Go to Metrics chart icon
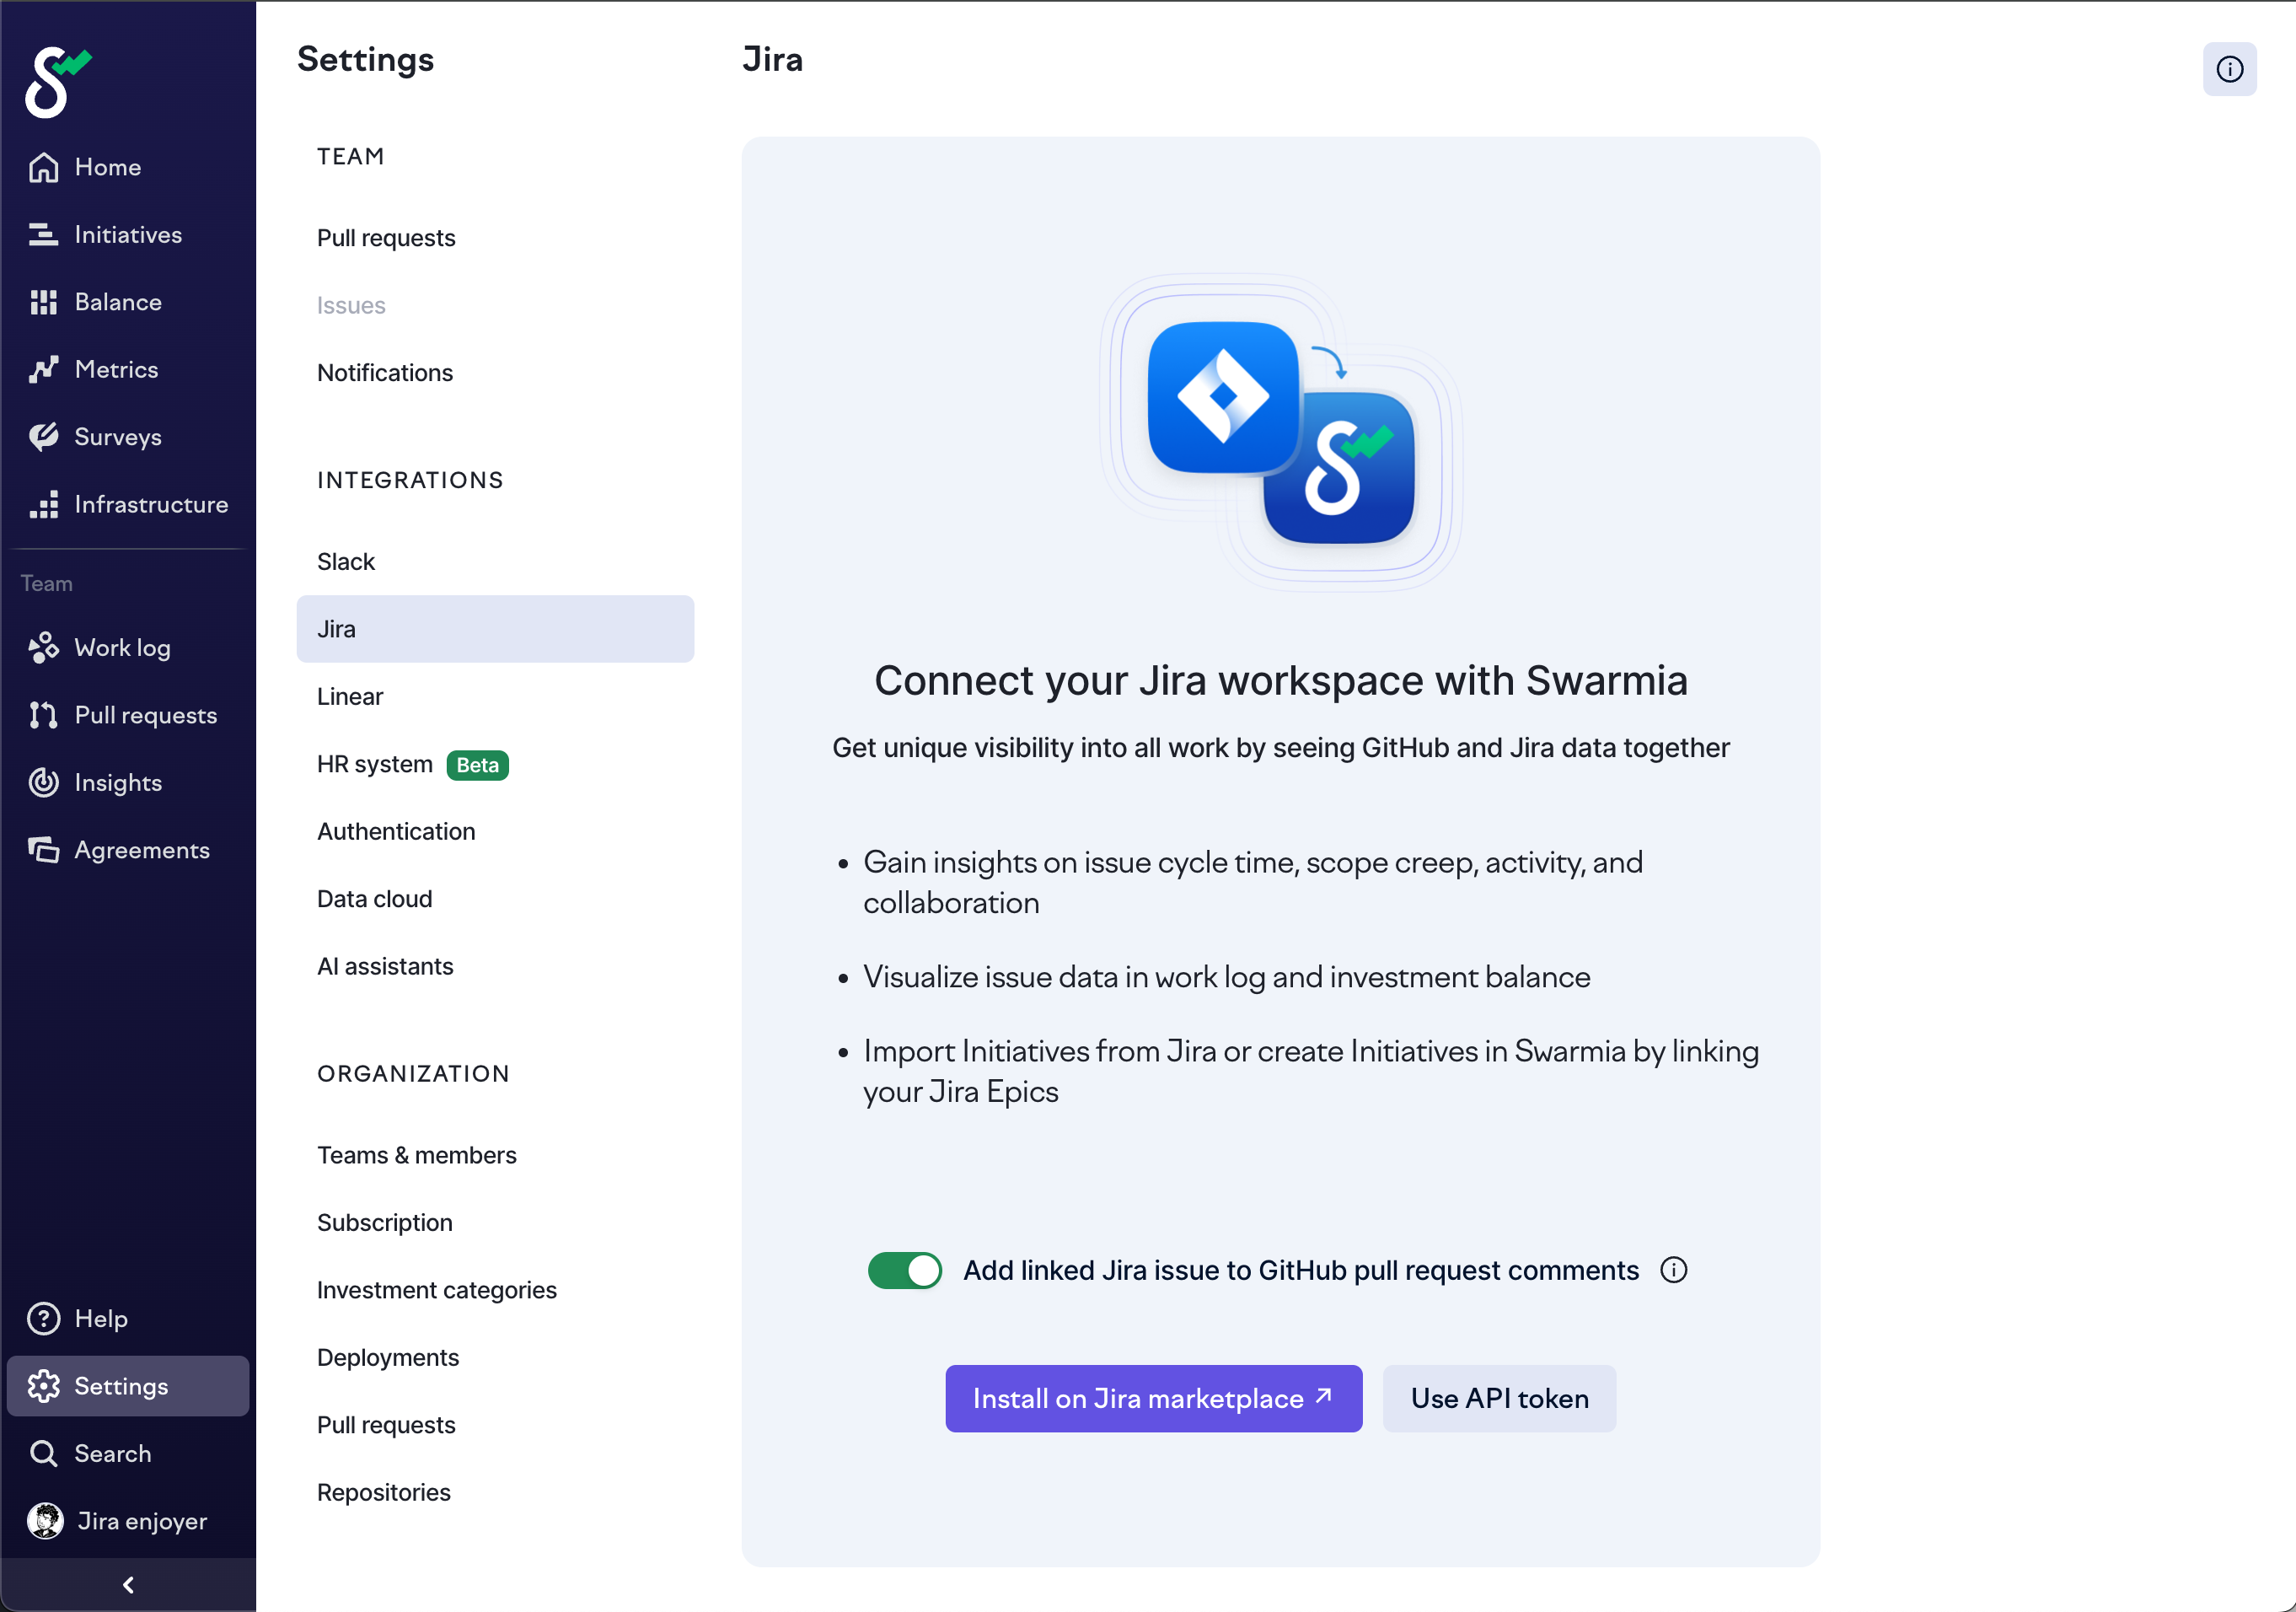Image resolution: width=2296 pixels, height=1612 pixels. click(x=43, y=369)
